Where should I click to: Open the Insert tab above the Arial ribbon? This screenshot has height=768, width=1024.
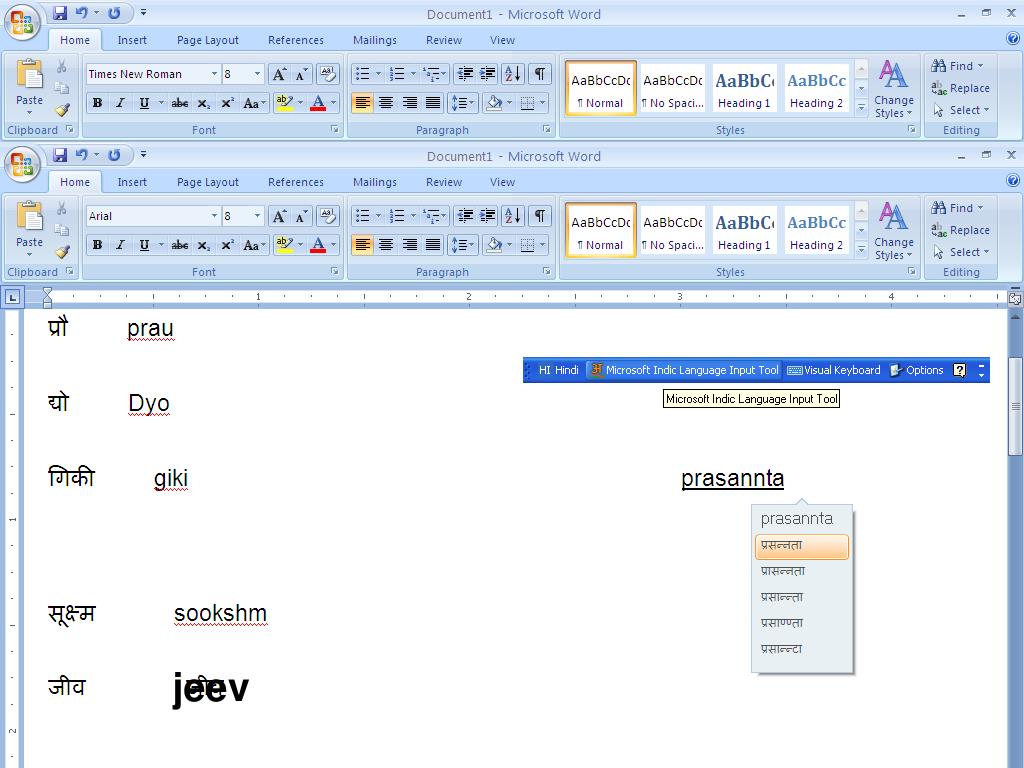tap(132, 182)
